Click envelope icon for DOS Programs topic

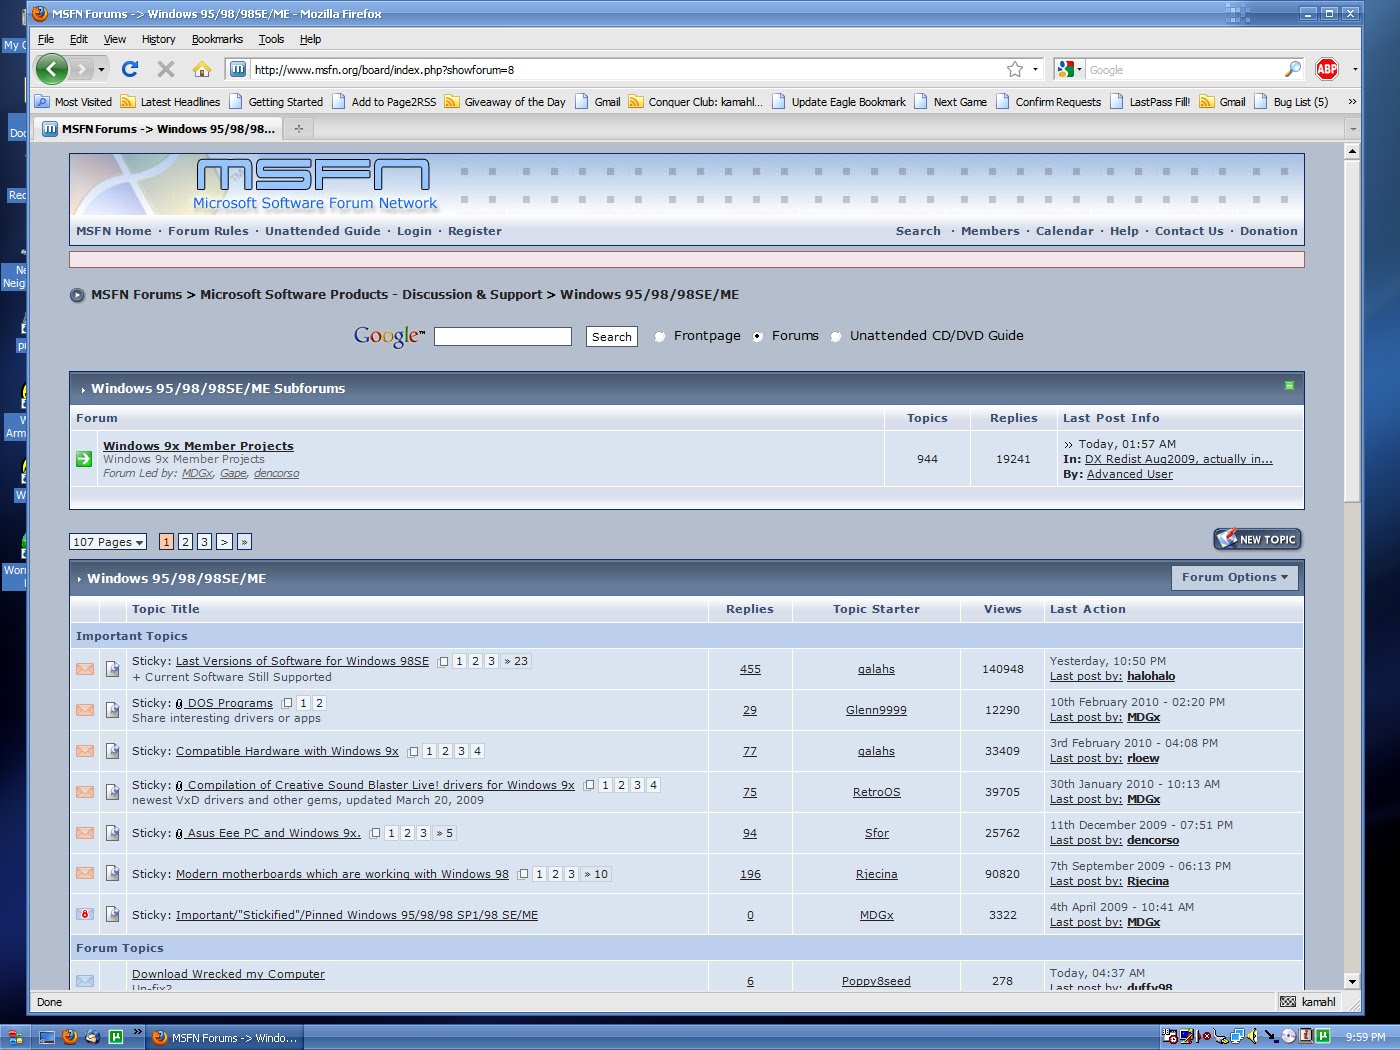[x=85, y=710]
